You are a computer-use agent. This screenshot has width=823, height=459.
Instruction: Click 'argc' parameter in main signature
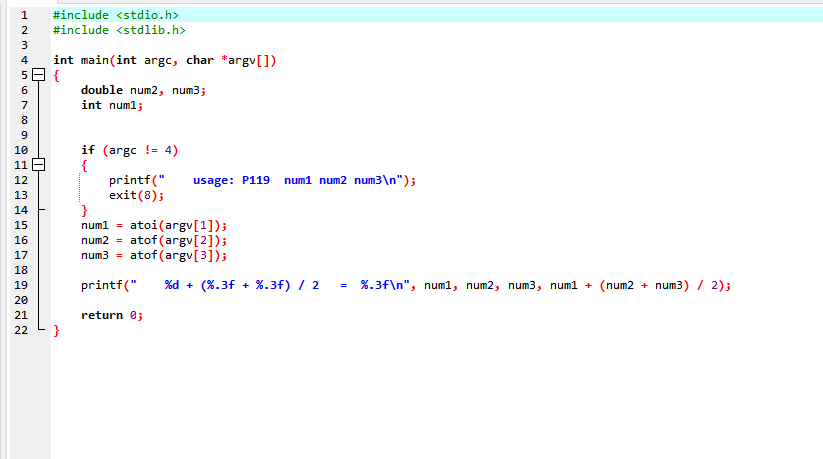pos(157,61)
